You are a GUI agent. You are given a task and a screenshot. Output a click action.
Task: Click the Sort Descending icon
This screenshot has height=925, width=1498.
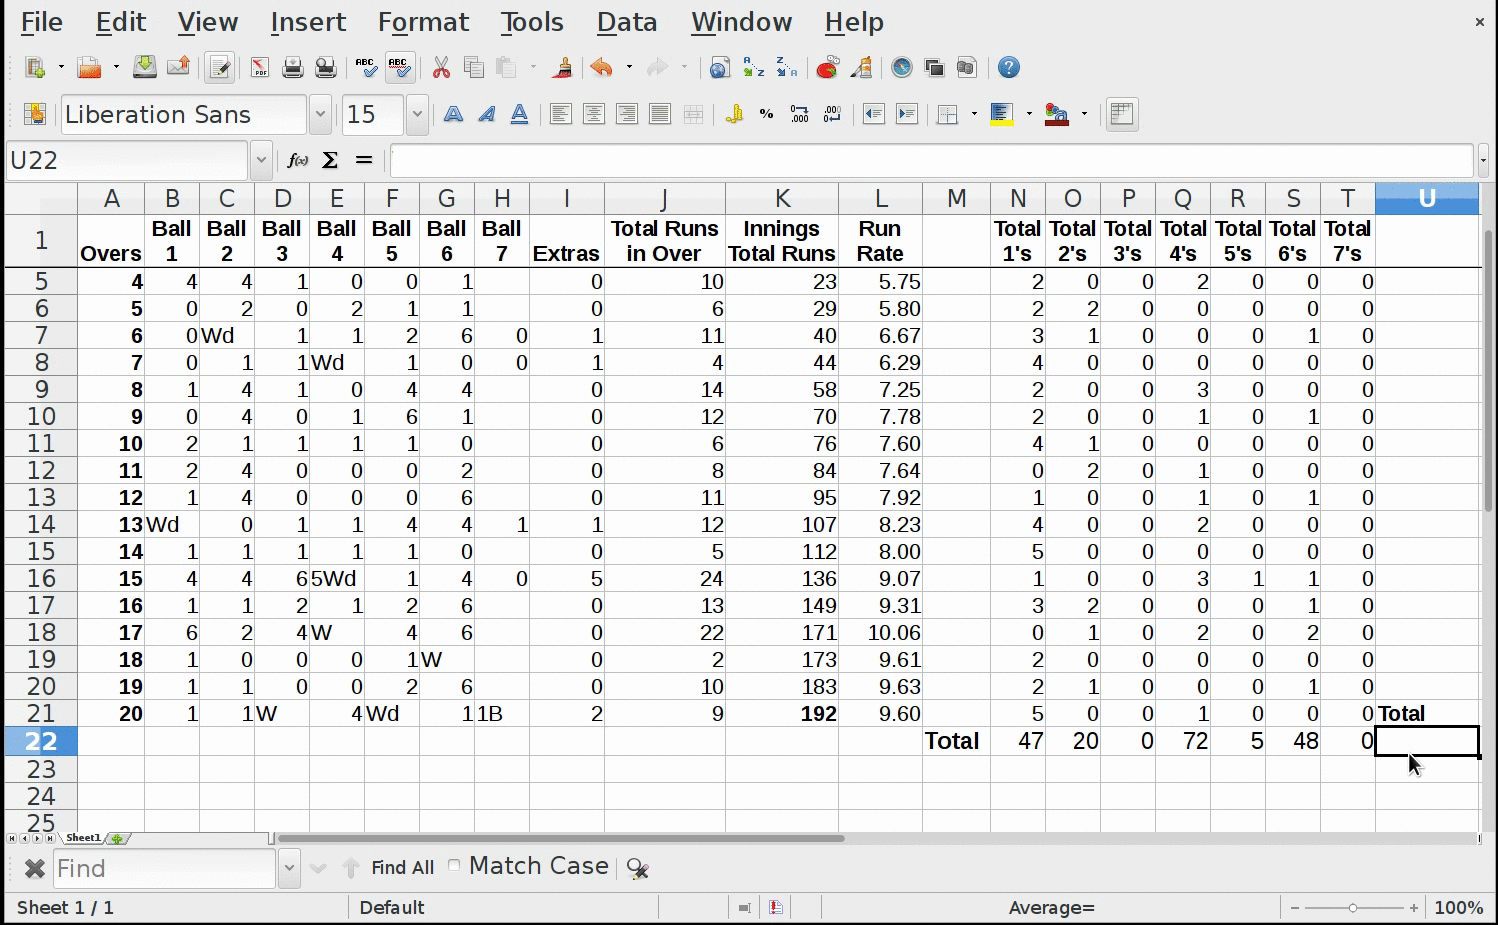coord(787,68)
